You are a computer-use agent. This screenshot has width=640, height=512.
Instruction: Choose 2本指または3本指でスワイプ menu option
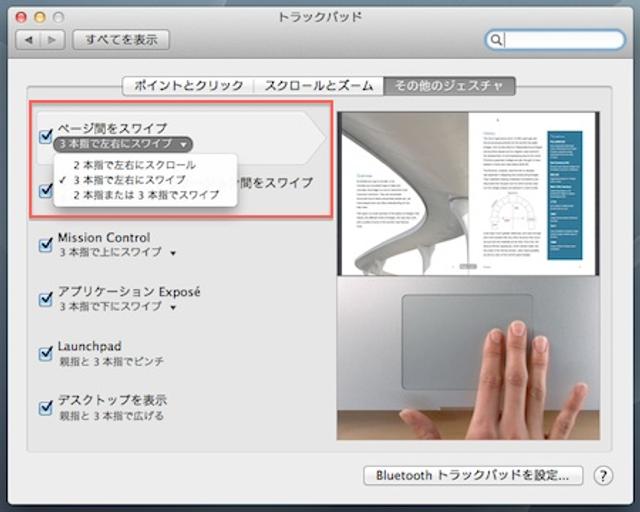(146, 195)
